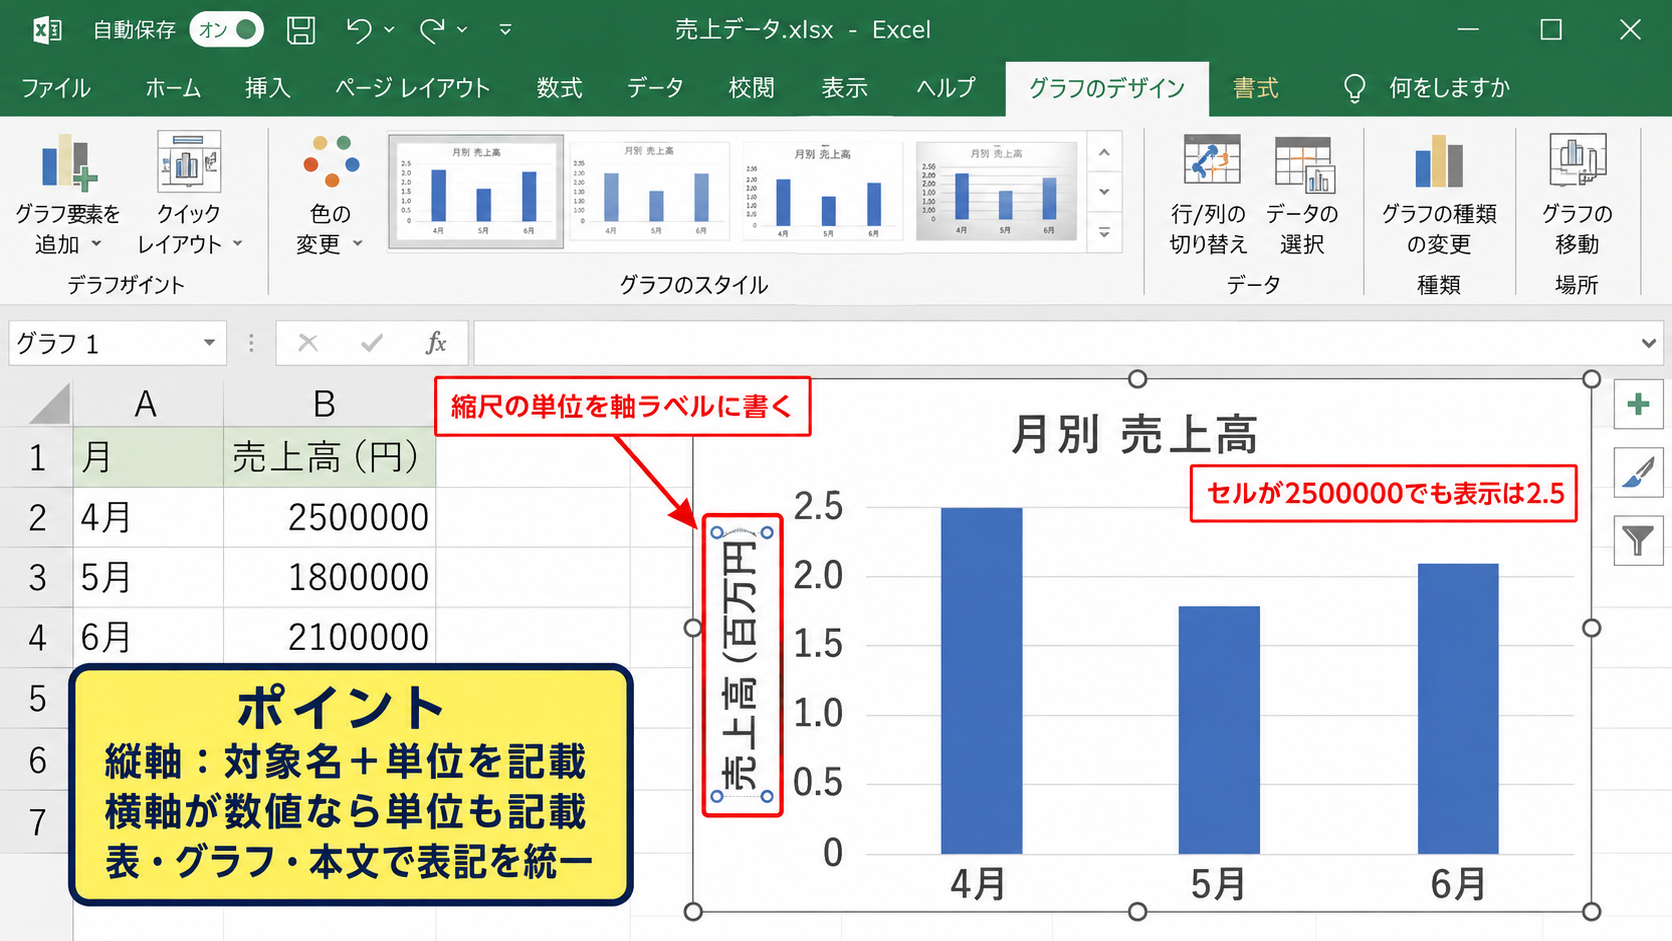Click inside the formula bar input
The image size is (1672, 941).
click(1054, 343)
